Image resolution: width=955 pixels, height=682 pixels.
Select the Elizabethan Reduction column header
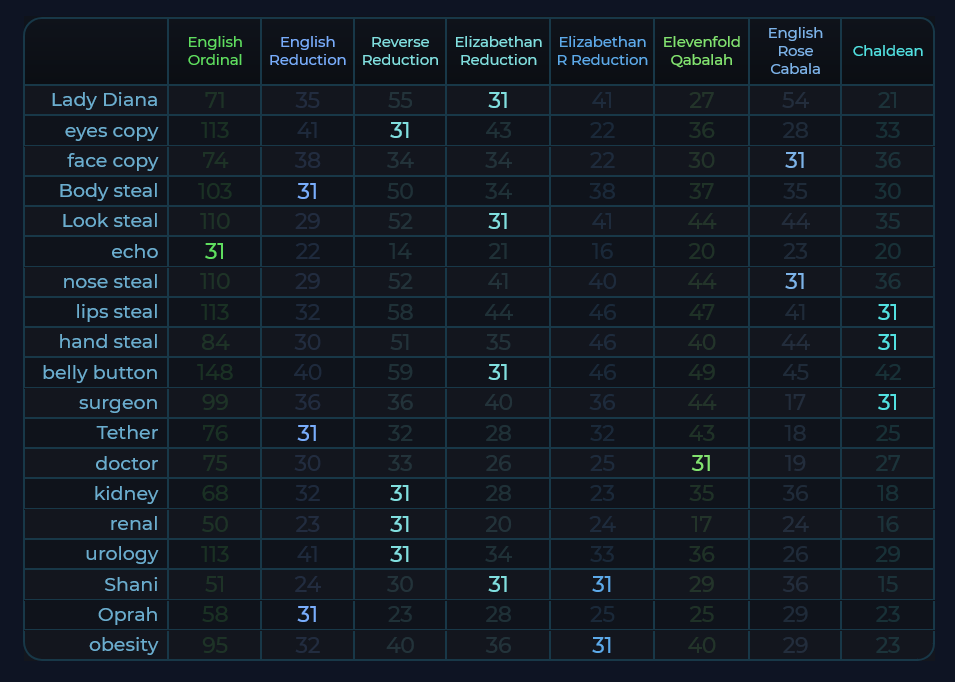pos(498,51)
